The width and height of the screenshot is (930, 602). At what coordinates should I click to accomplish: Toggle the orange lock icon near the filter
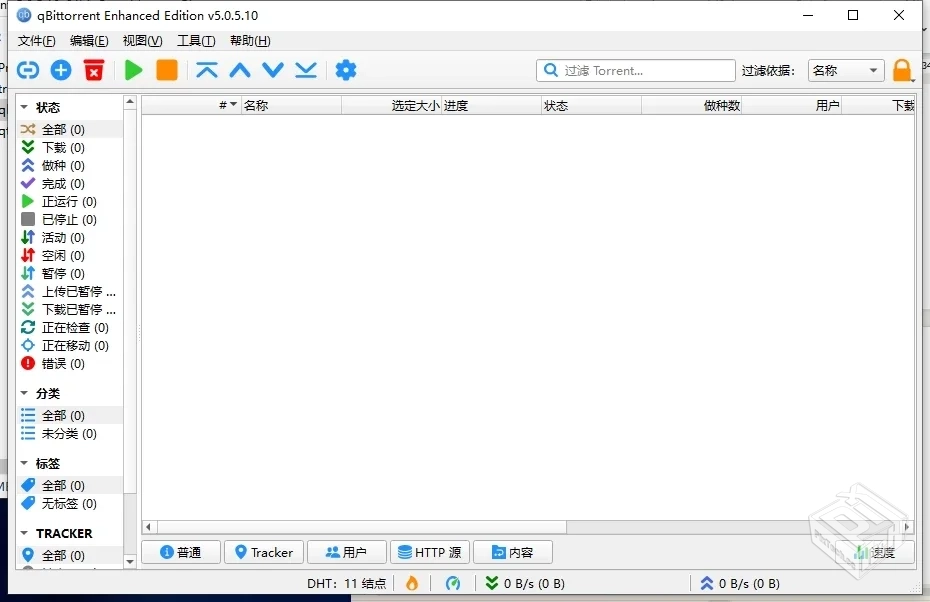(x=901, y=70)
